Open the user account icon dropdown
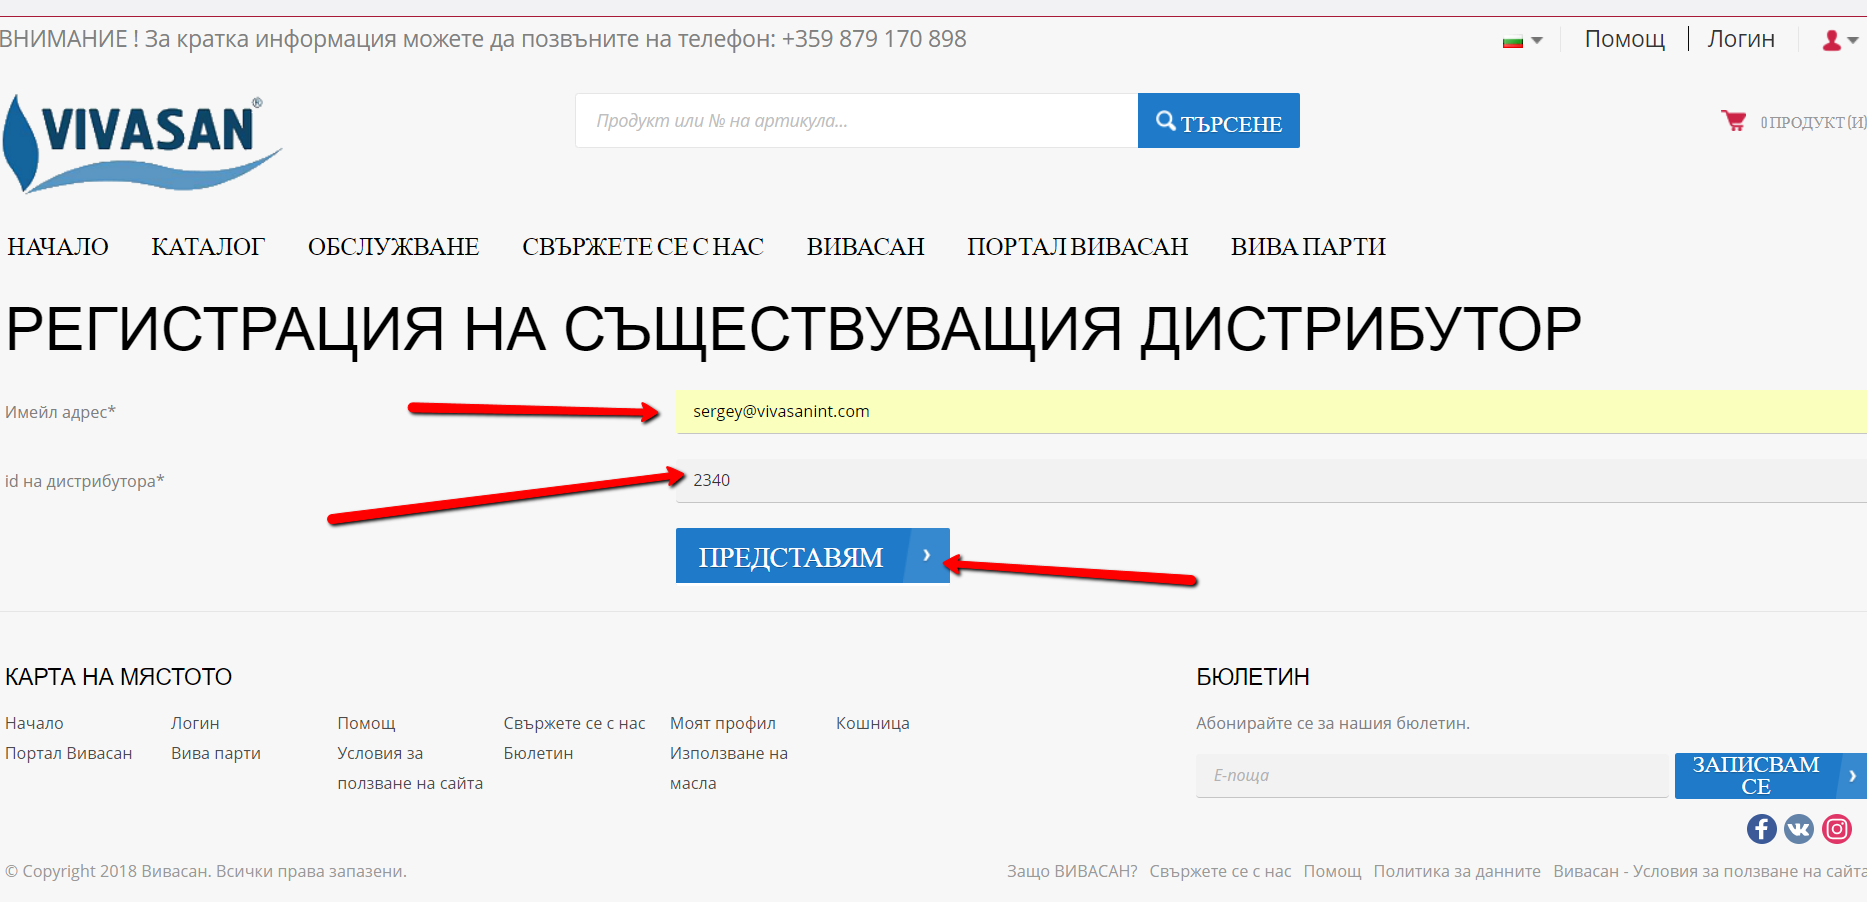1867x902 pixels. 1840,40
